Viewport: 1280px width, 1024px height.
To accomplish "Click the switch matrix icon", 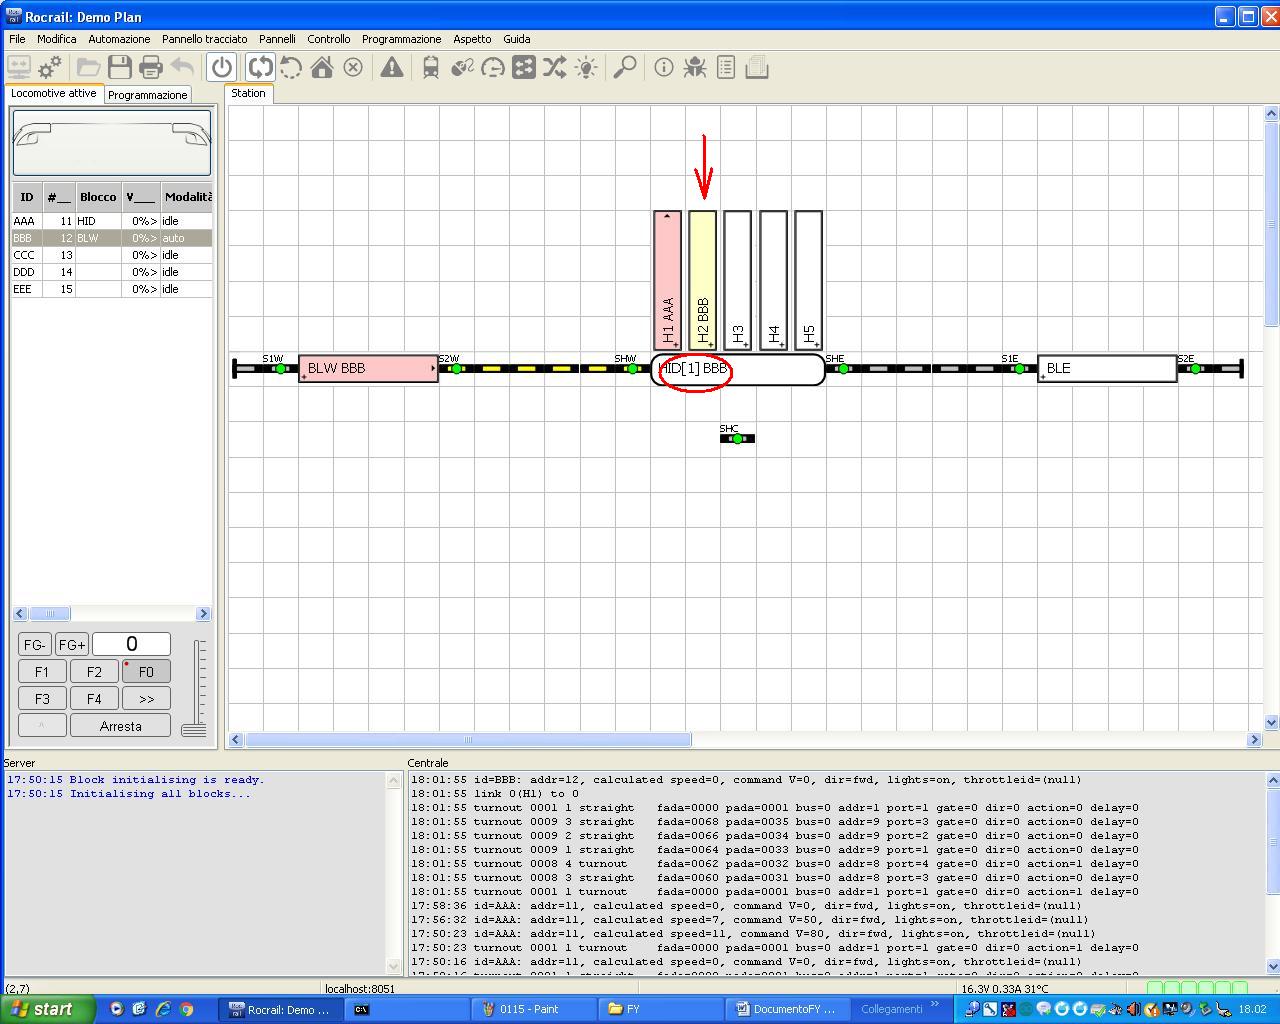I will pos(524,68).
